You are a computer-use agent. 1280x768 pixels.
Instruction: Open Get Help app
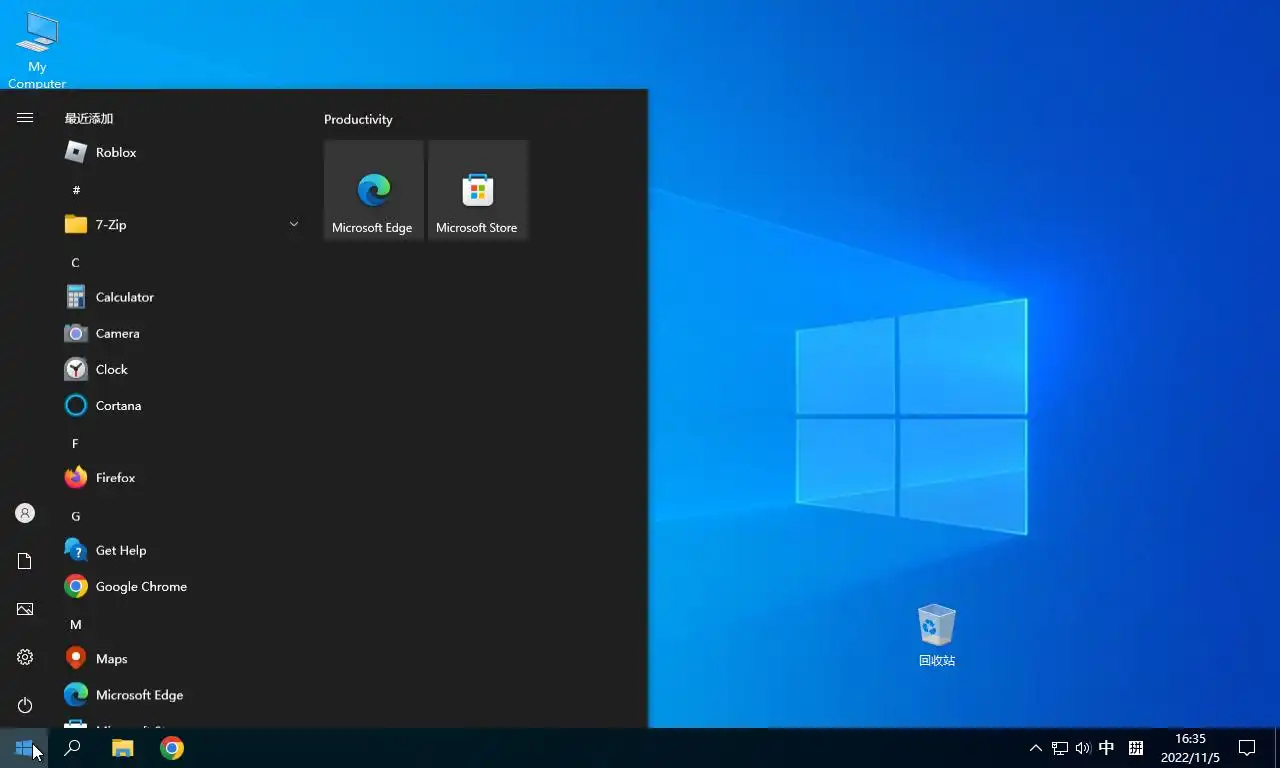183,550
